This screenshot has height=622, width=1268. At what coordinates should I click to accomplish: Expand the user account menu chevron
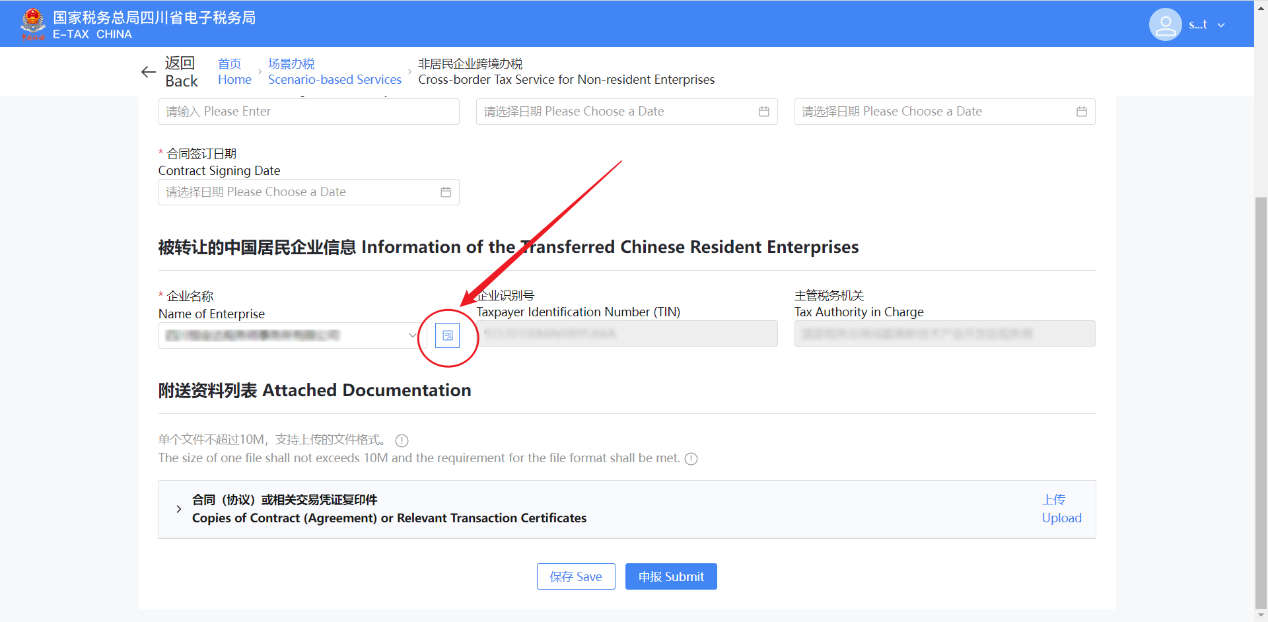click(1221, 25)
